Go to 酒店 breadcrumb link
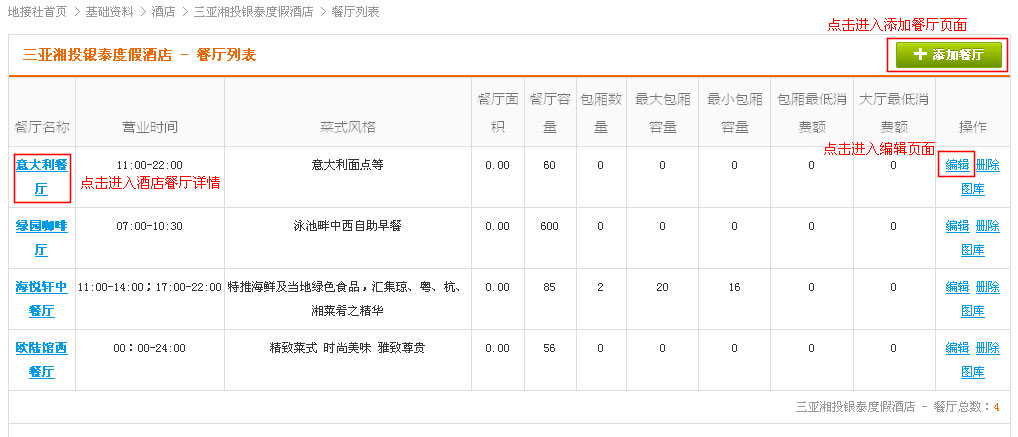The width and height of the screenshot is (1018, 437). click(163, 11)
